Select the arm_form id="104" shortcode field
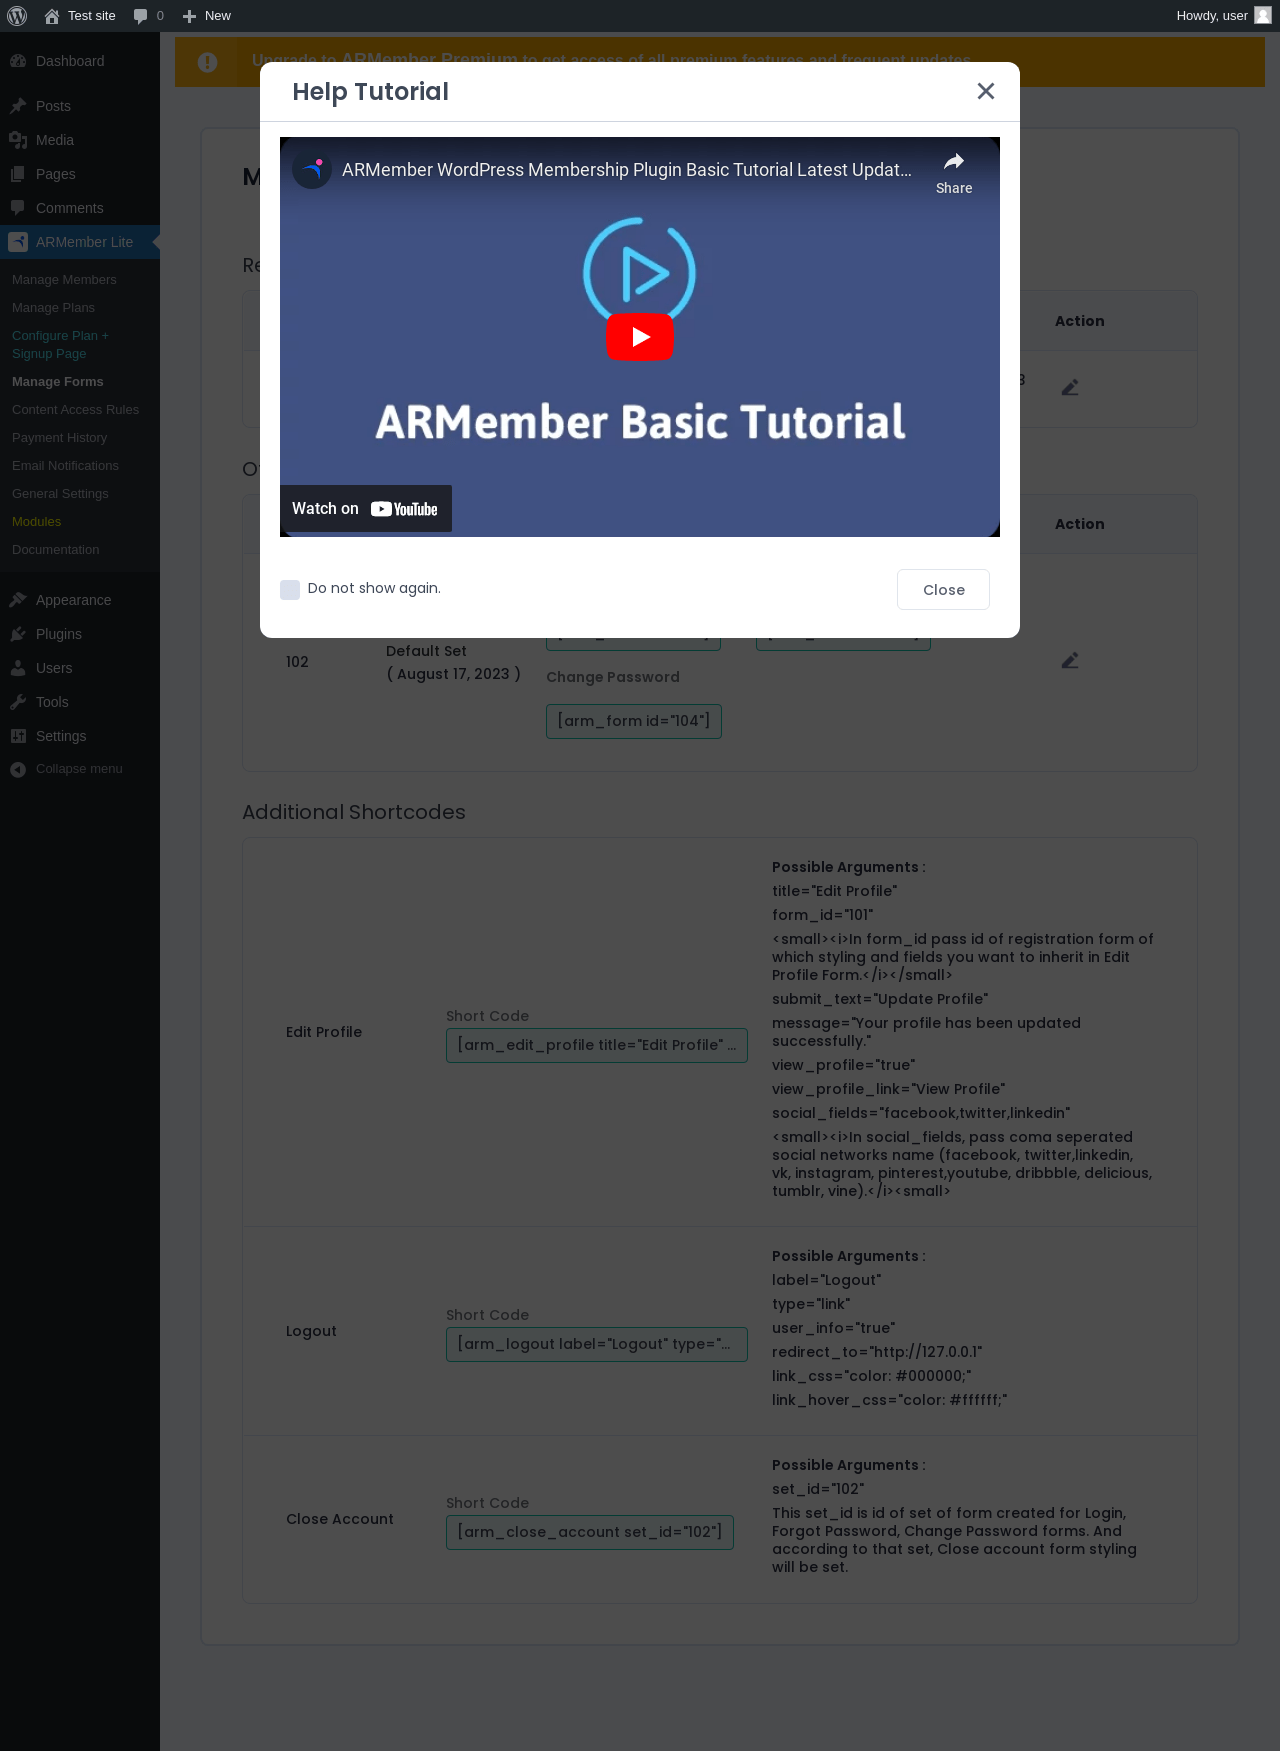The width and height of the screenshot is (1280, 1751). coord(634,721)
